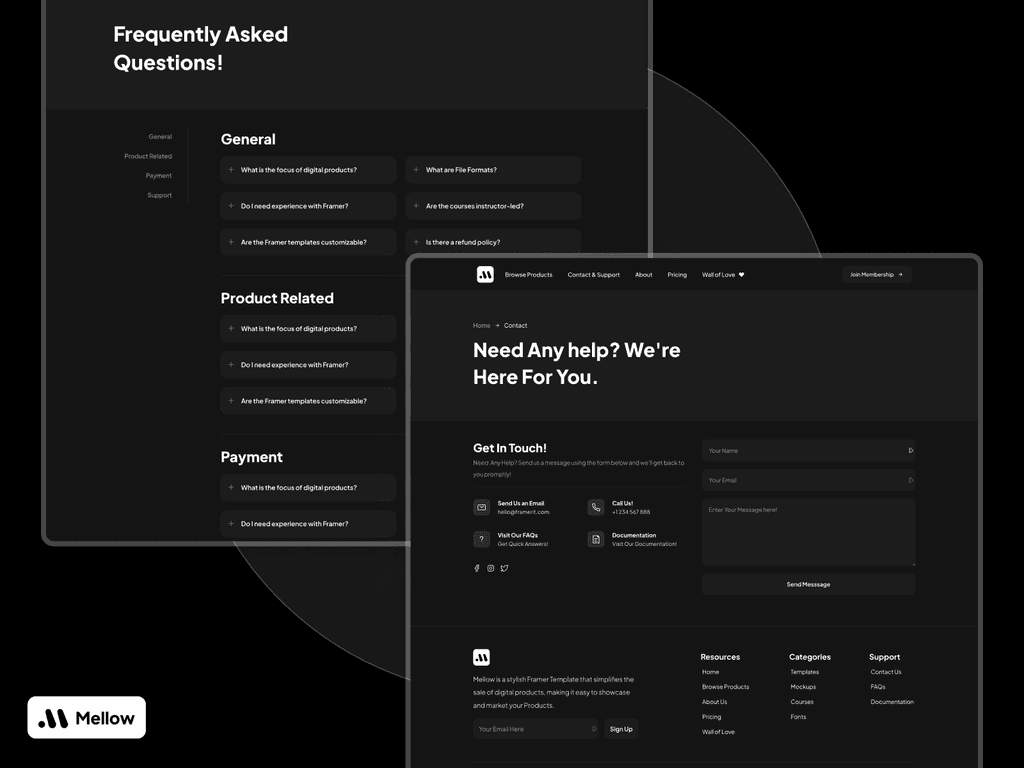Image resolution: width=1024 pixels, height=768 pixels.
Task: Open Browse Products under footer Resources
Action: pyautogui.click(x=726, y=687)
